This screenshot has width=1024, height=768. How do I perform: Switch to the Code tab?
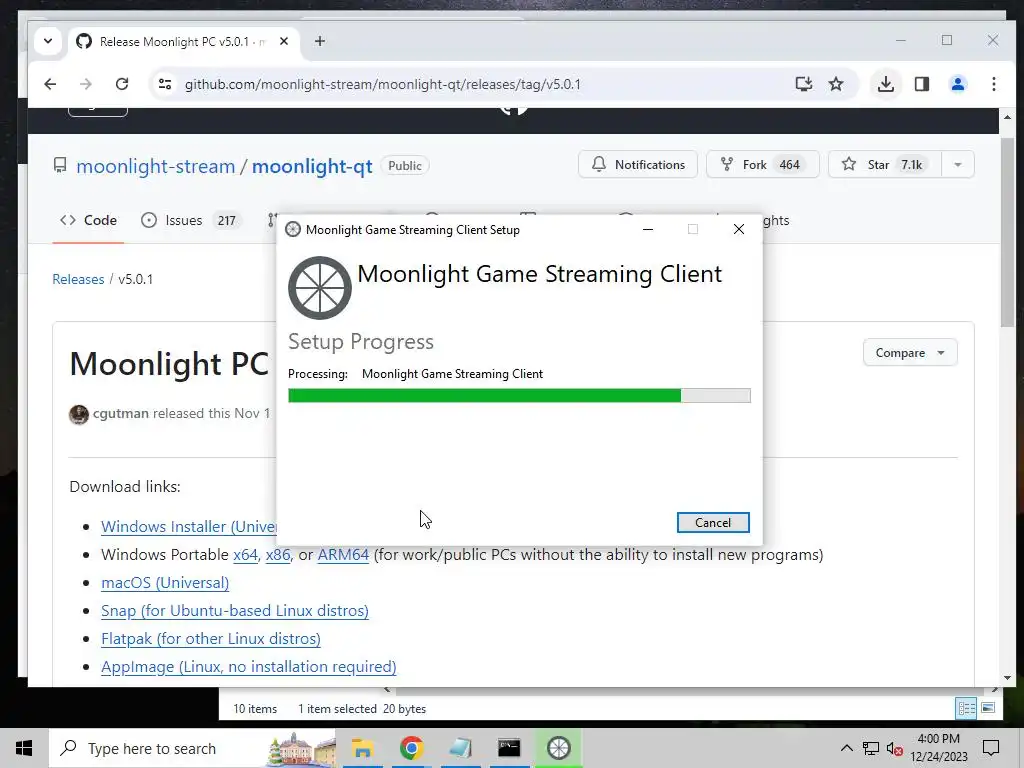pos(88,220)
